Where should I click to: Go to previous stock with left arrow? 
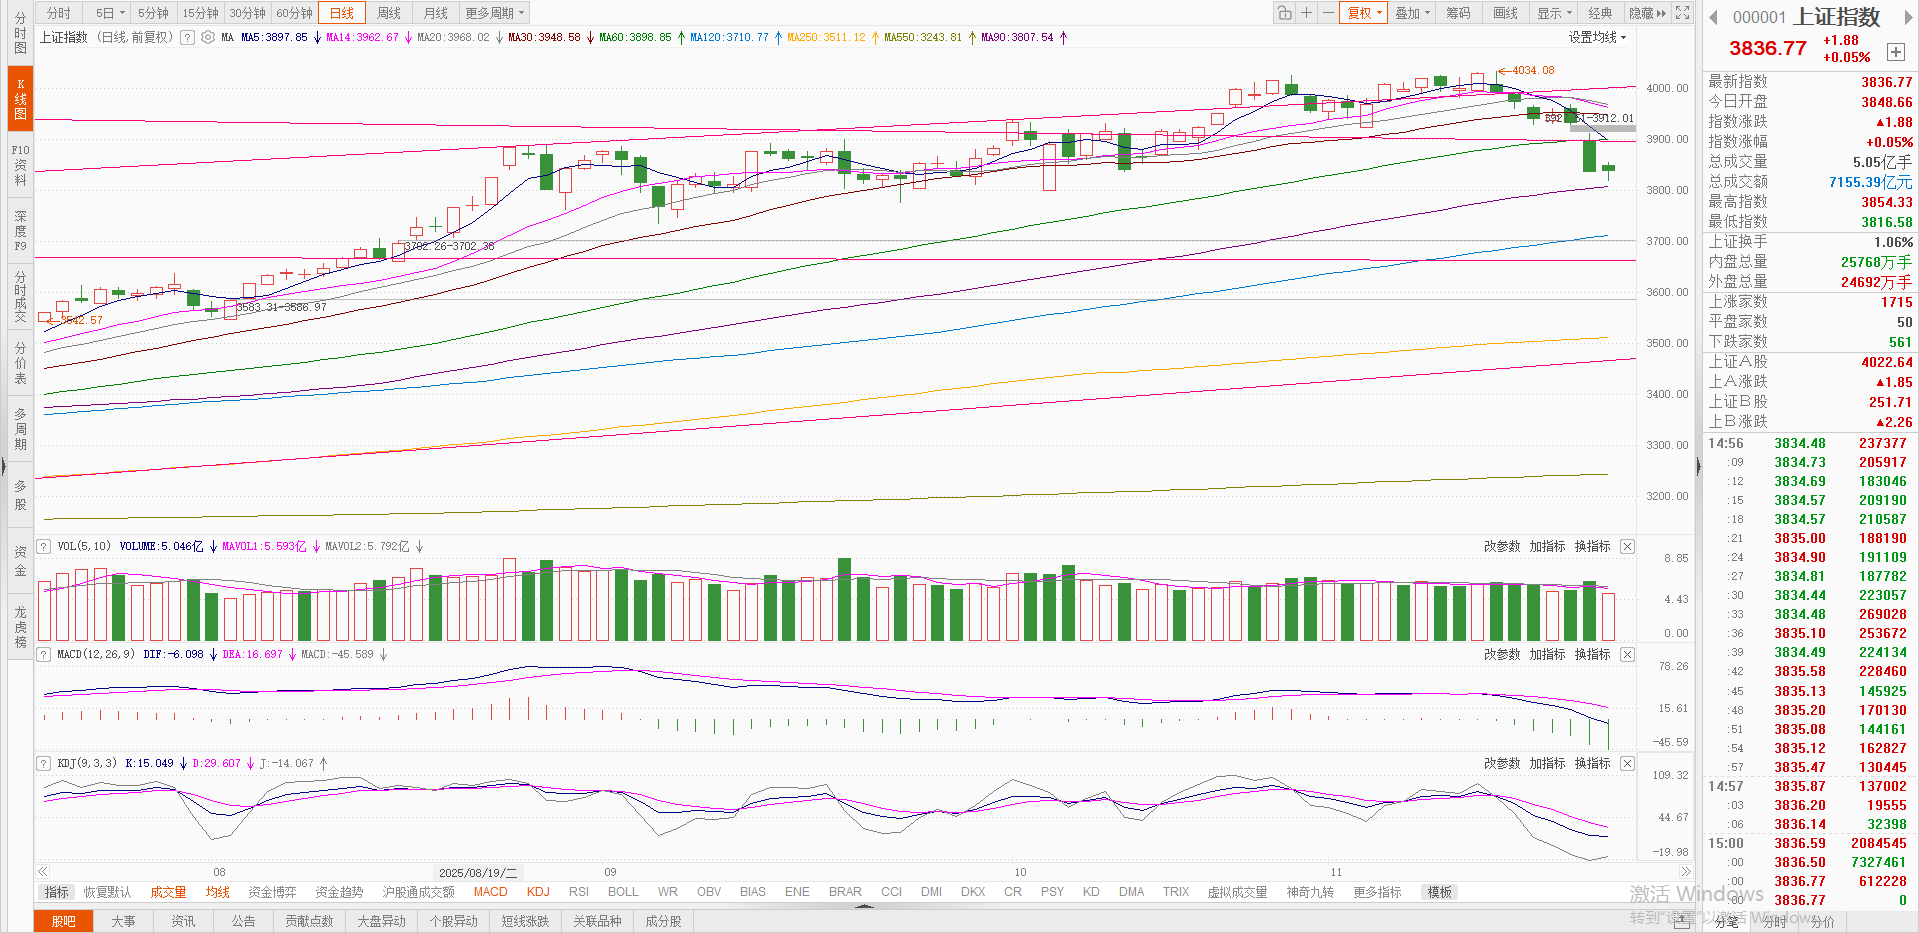[1713, 17]
